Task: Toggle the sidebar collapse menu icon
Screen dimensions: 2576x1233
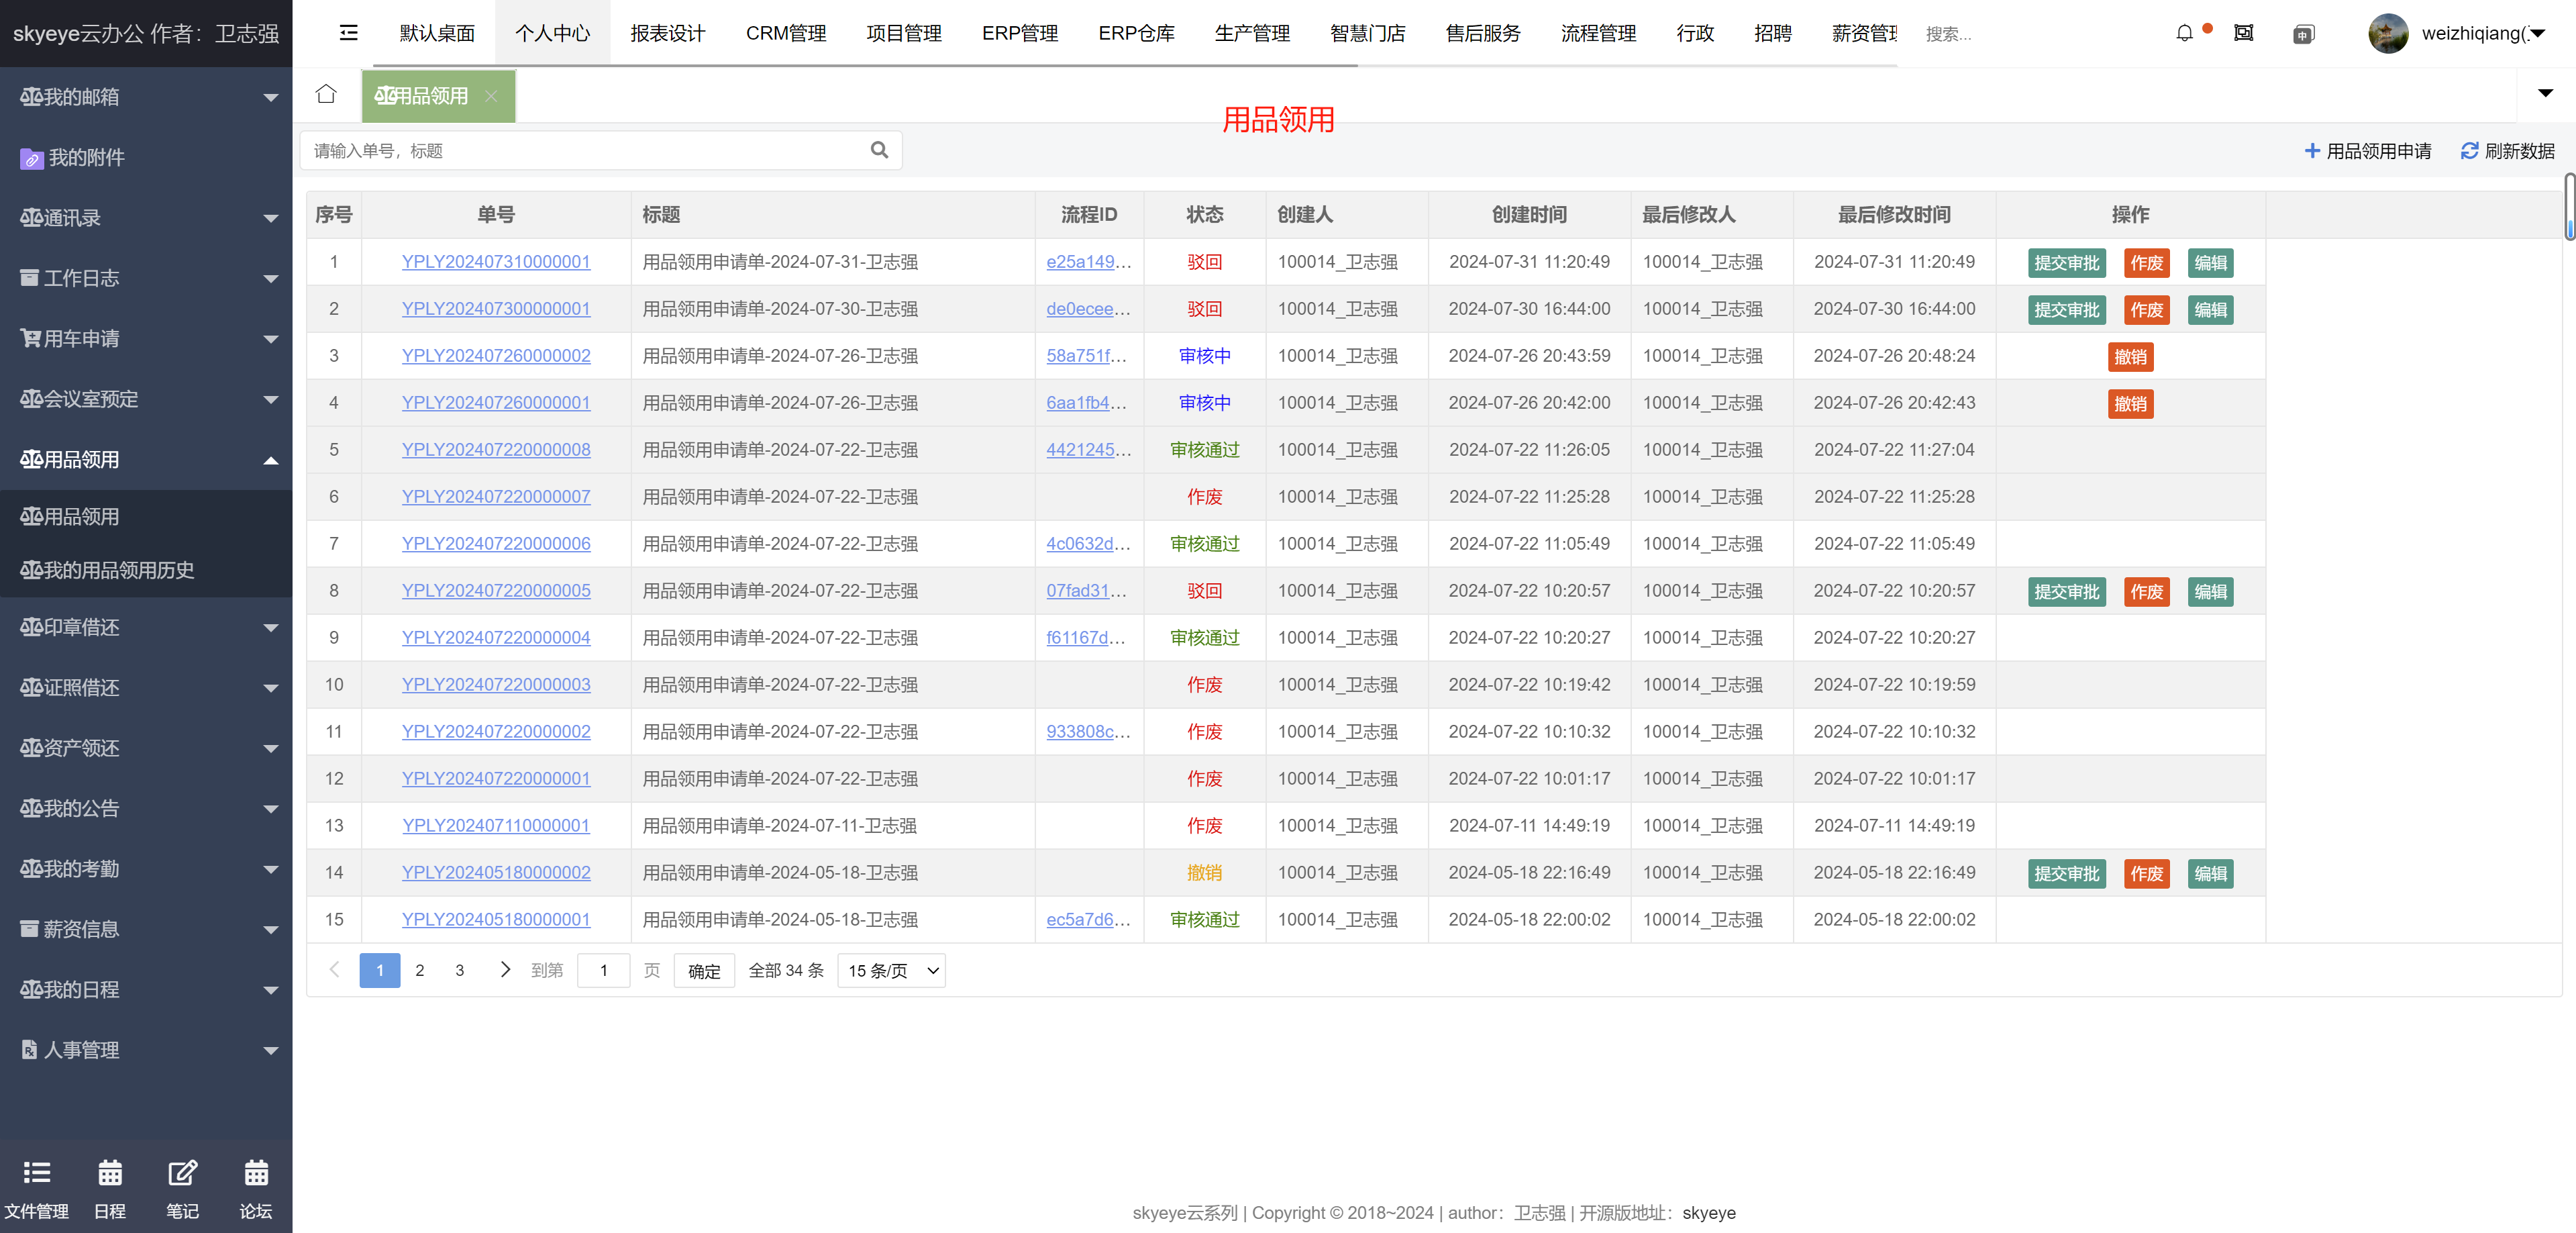Action: [x=348, y=34]
